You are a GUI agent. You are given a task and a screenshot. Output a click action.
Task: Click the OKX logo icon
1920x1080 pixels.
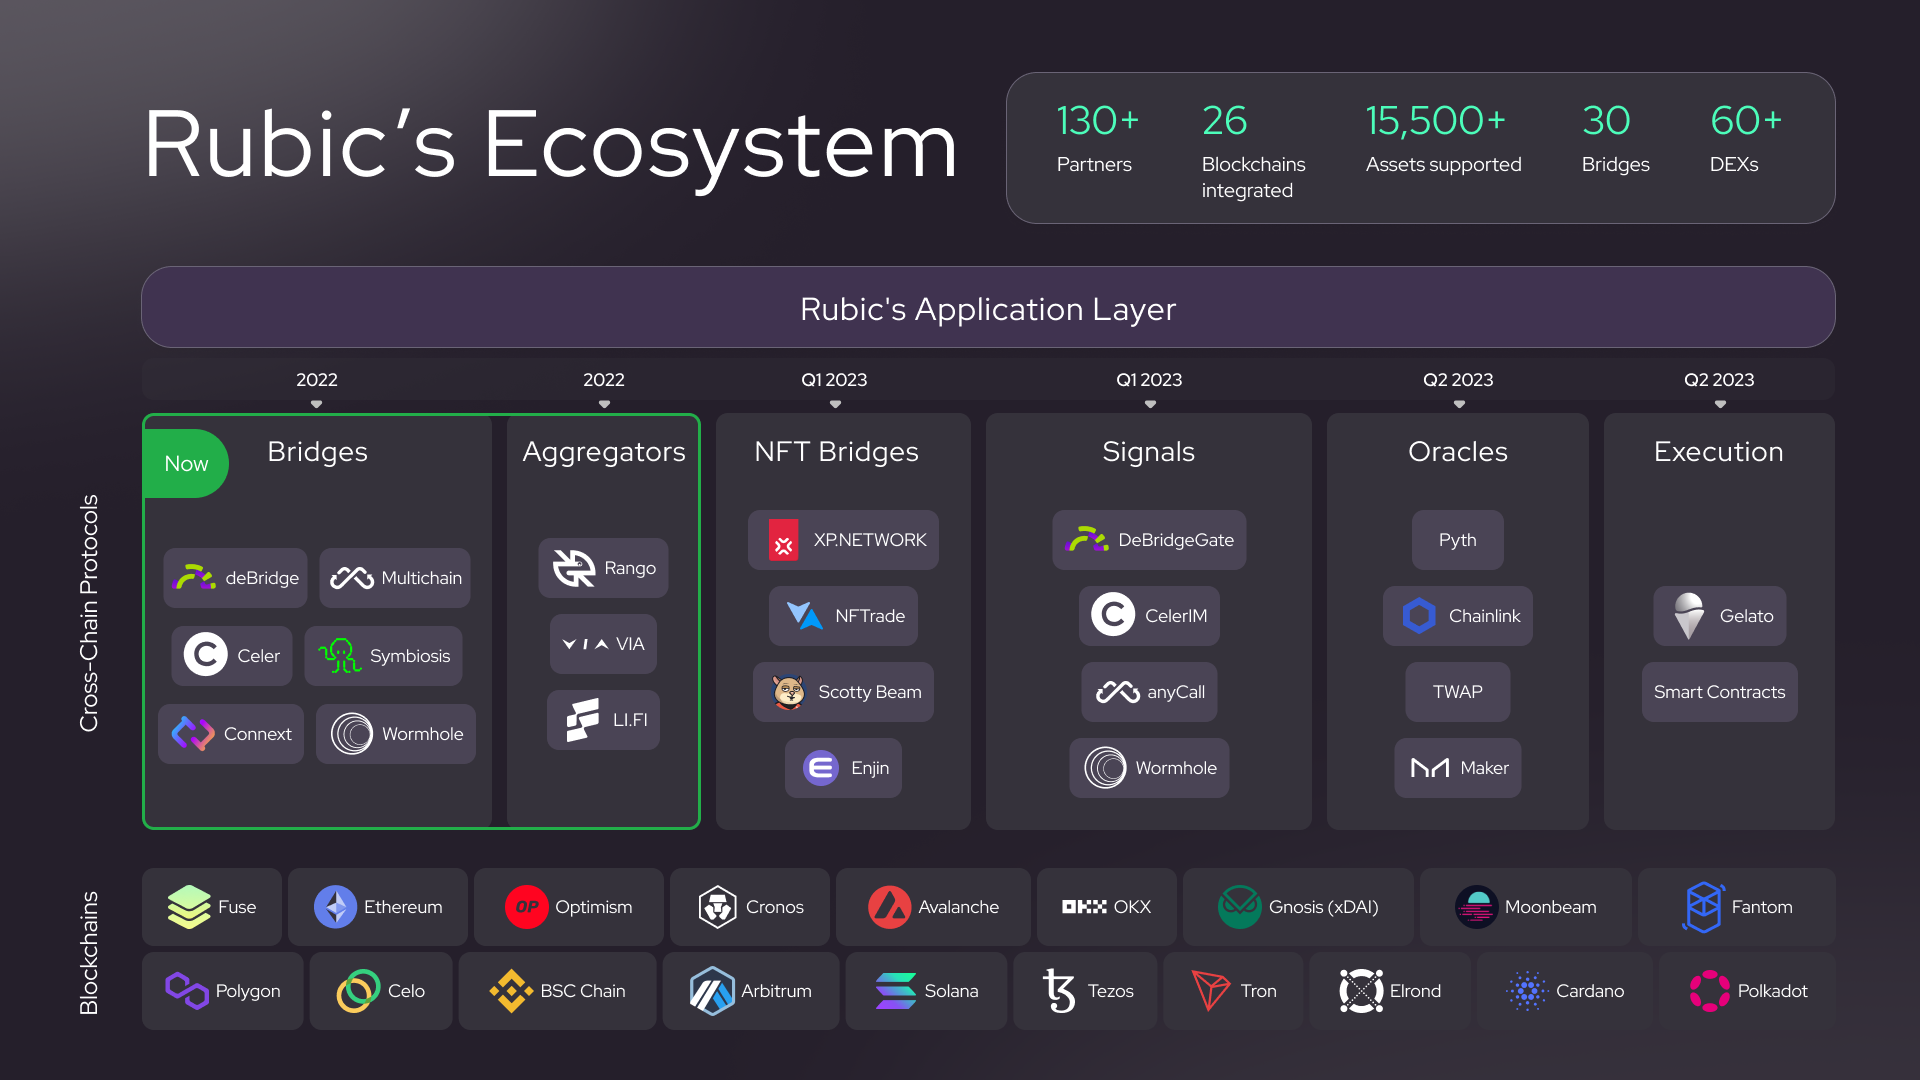[x=1084, y=907]
